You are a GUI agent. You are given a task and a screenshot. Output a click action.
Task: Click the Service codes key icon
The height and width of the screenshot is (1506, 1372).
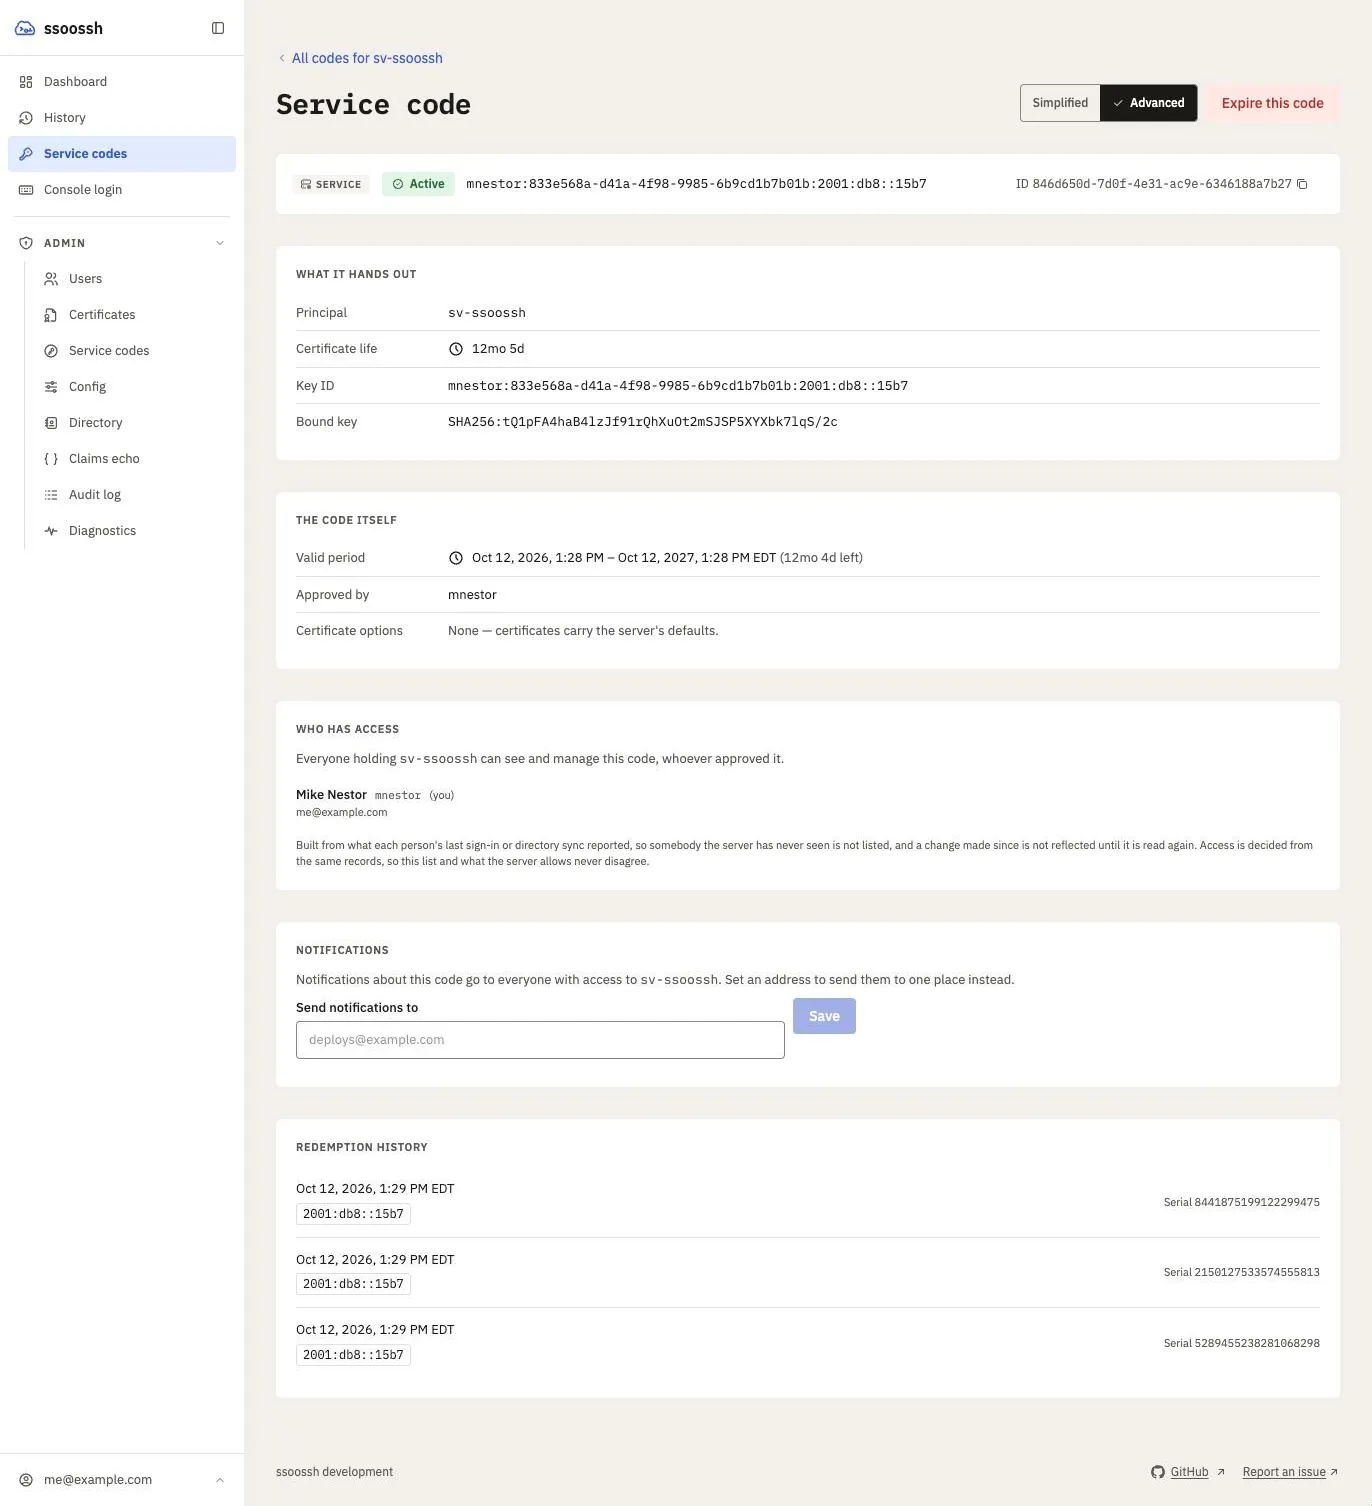point(26,154)
